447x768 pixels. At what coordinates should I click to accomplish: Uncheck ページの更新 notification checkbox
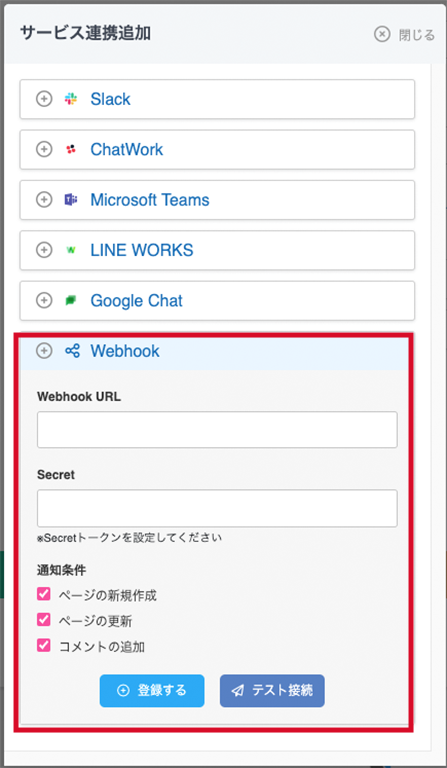coord(44,620)
